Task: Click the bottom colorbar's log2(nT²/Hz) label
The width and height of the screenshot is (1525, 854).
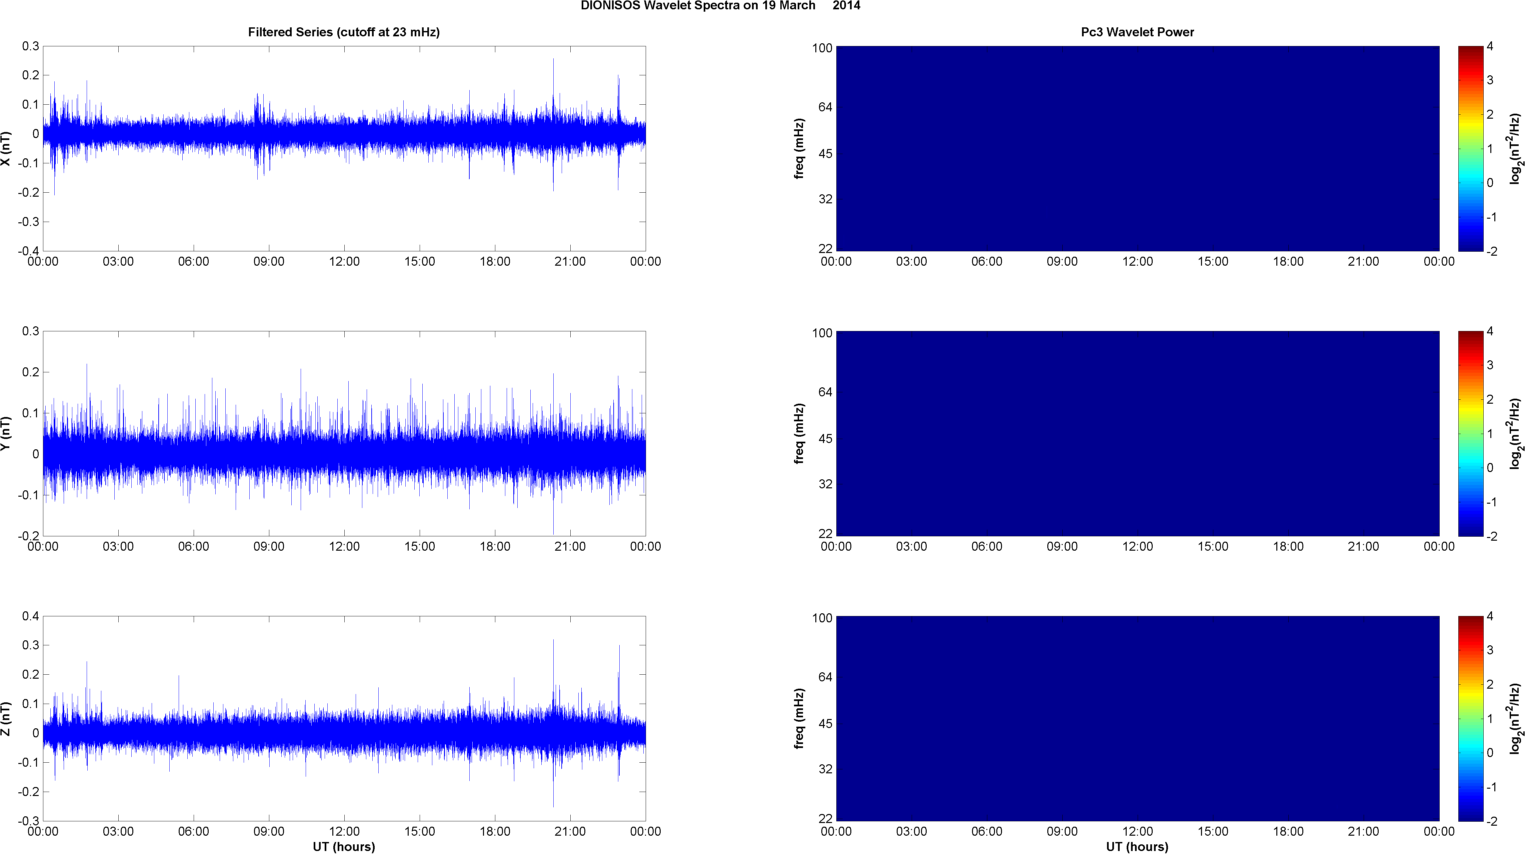Action: (1515, 719)
